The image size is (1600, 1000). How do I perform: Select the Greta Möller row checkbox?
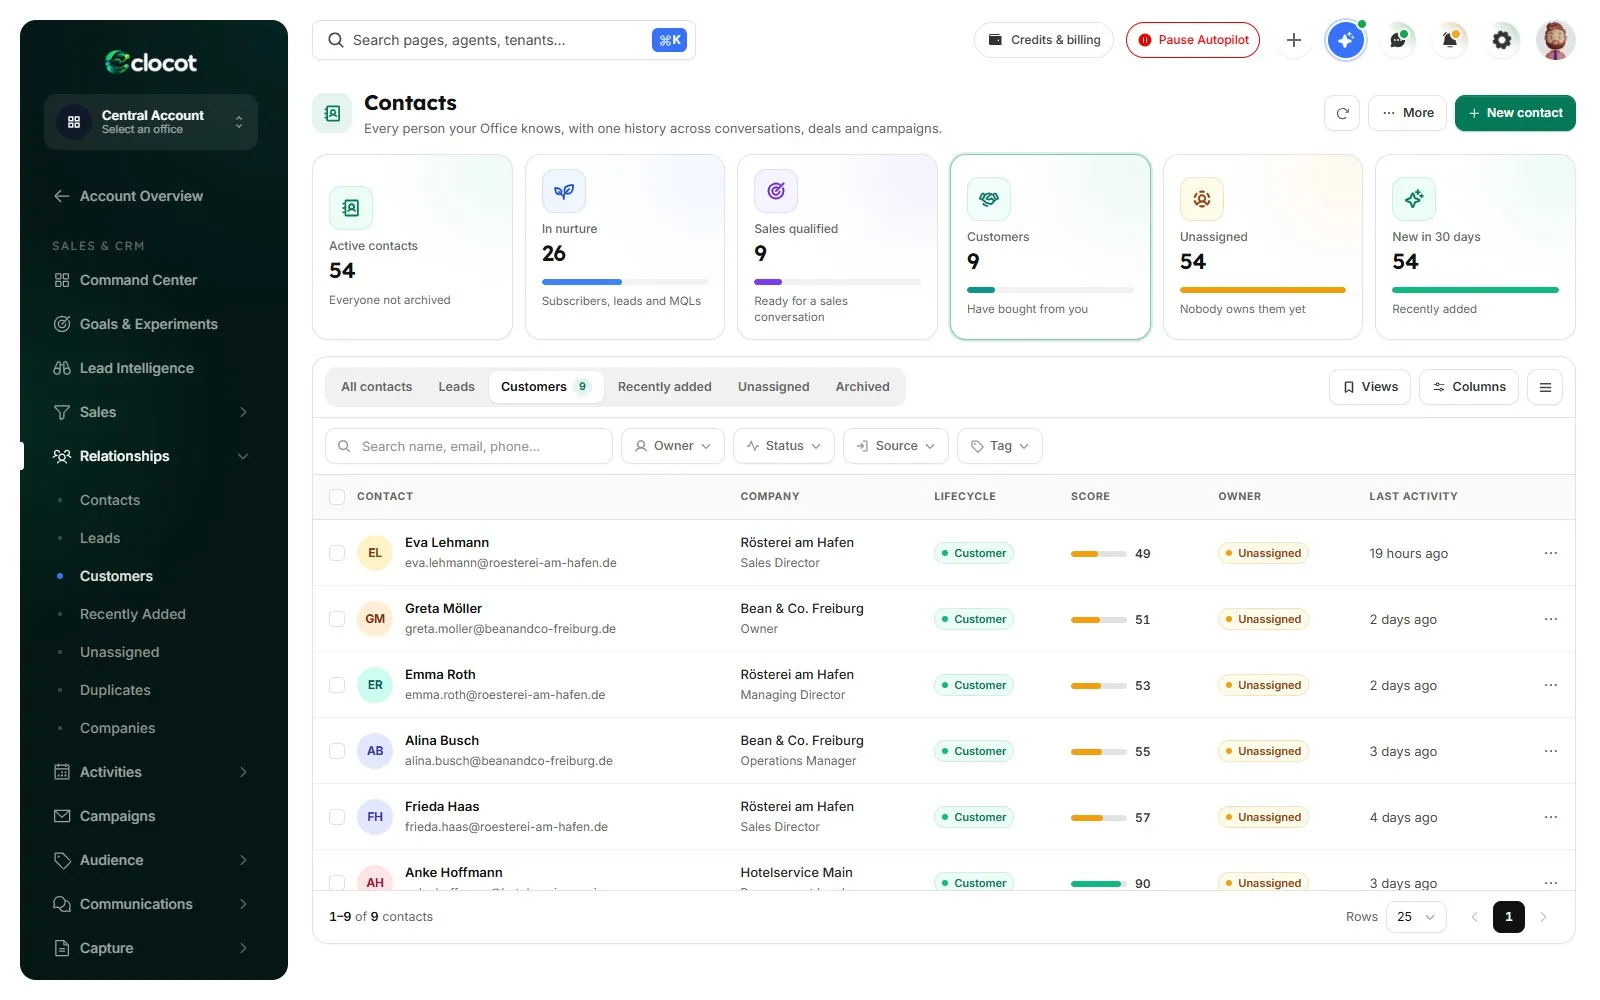337,619
